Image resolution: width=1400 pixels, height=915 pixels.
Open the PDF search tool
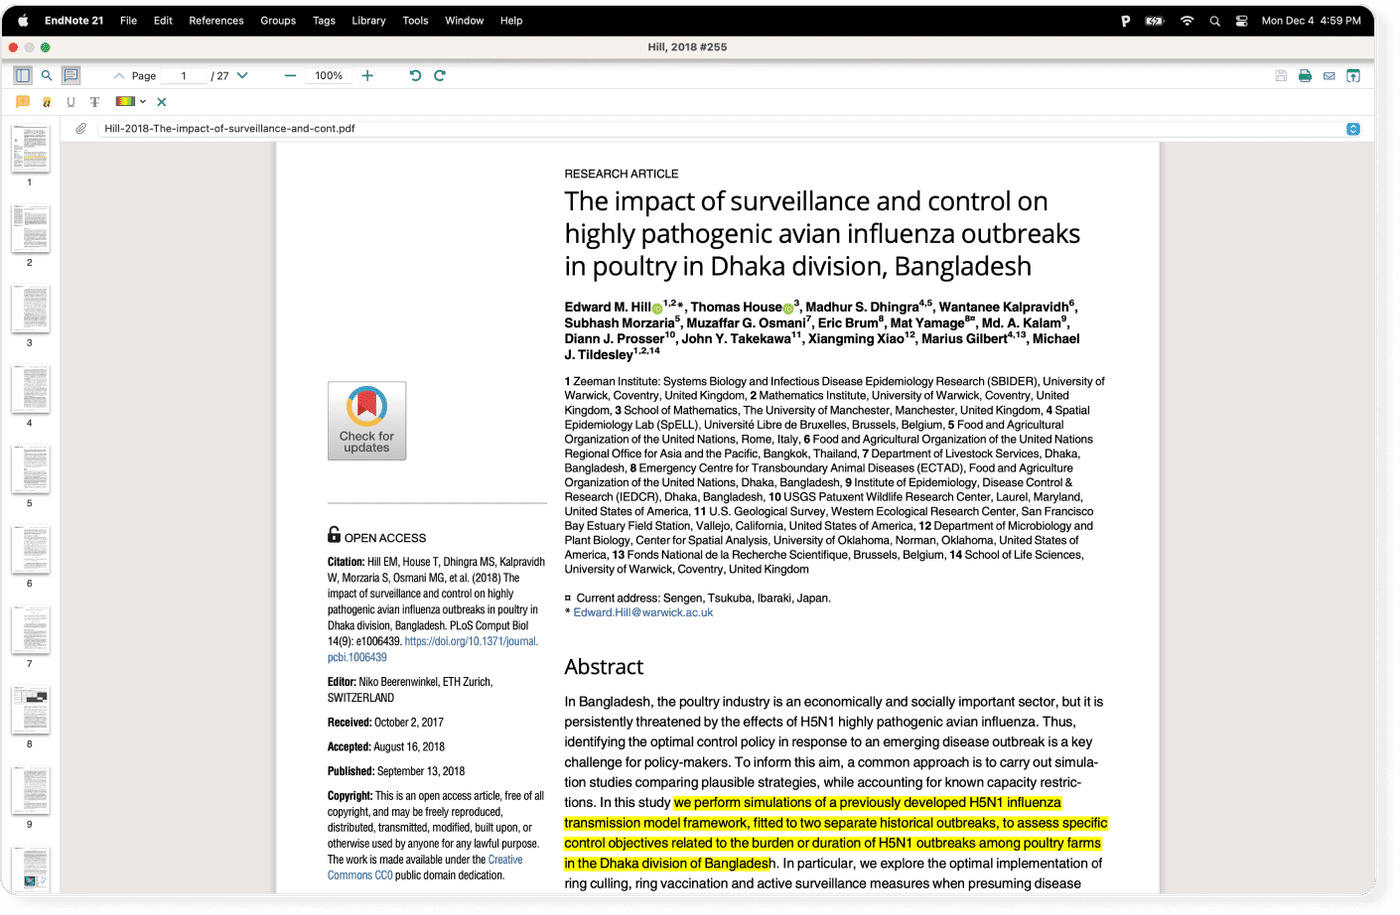(46, 75)
